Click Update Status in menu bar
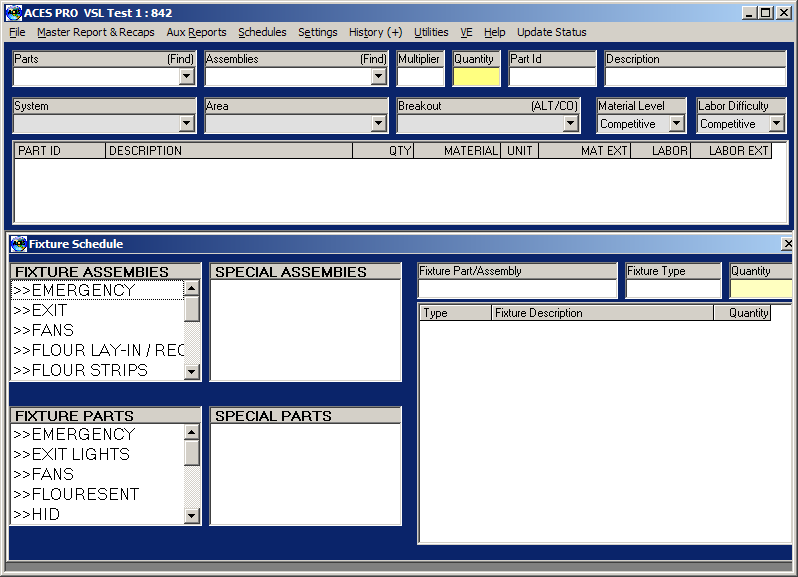Viewport: 798px width, 577px height. 552,32
